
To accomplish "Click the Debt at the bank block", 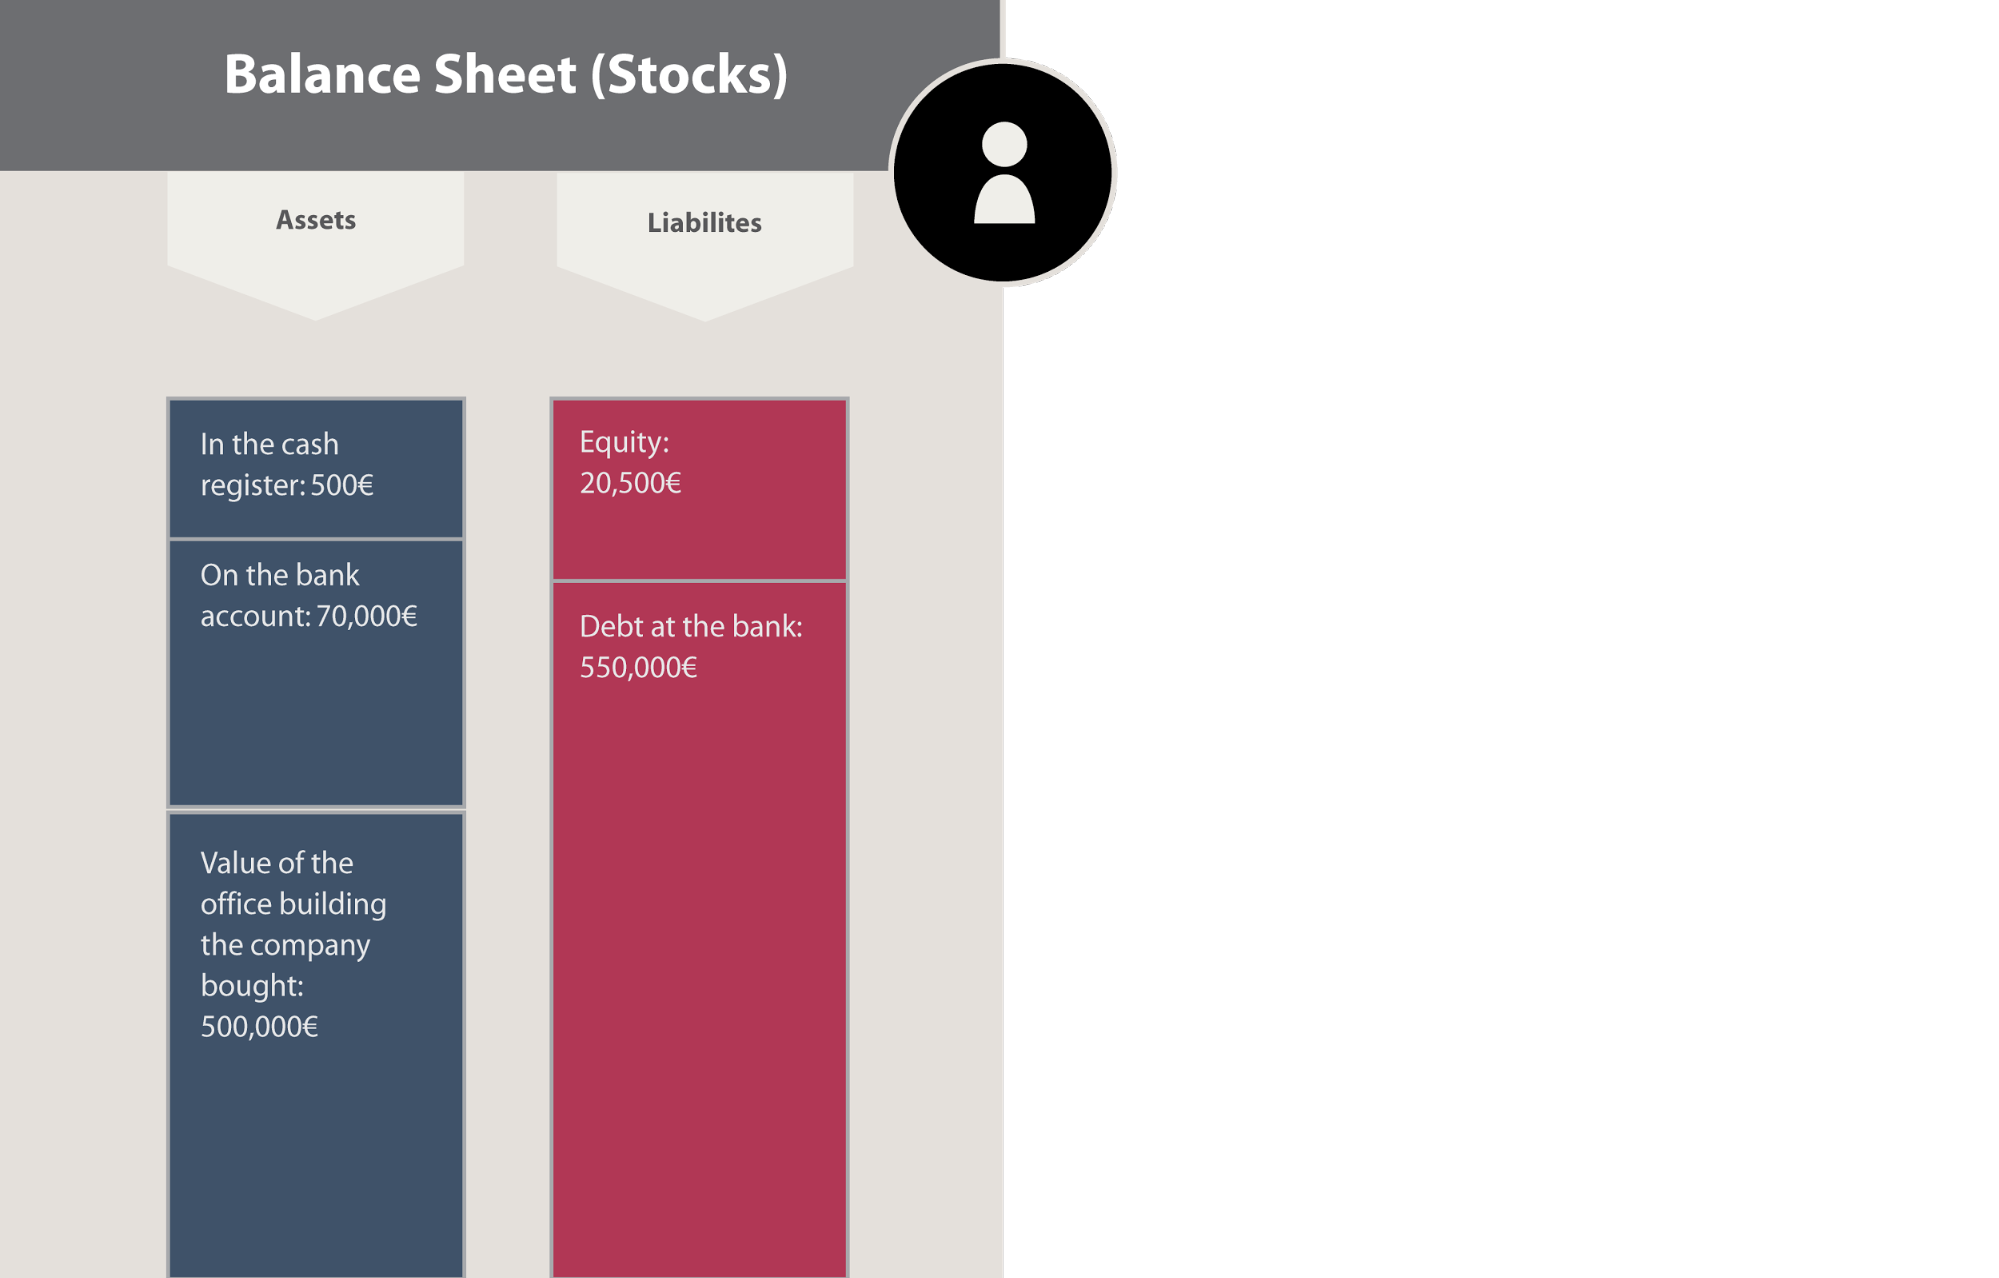I will point(699,930).
